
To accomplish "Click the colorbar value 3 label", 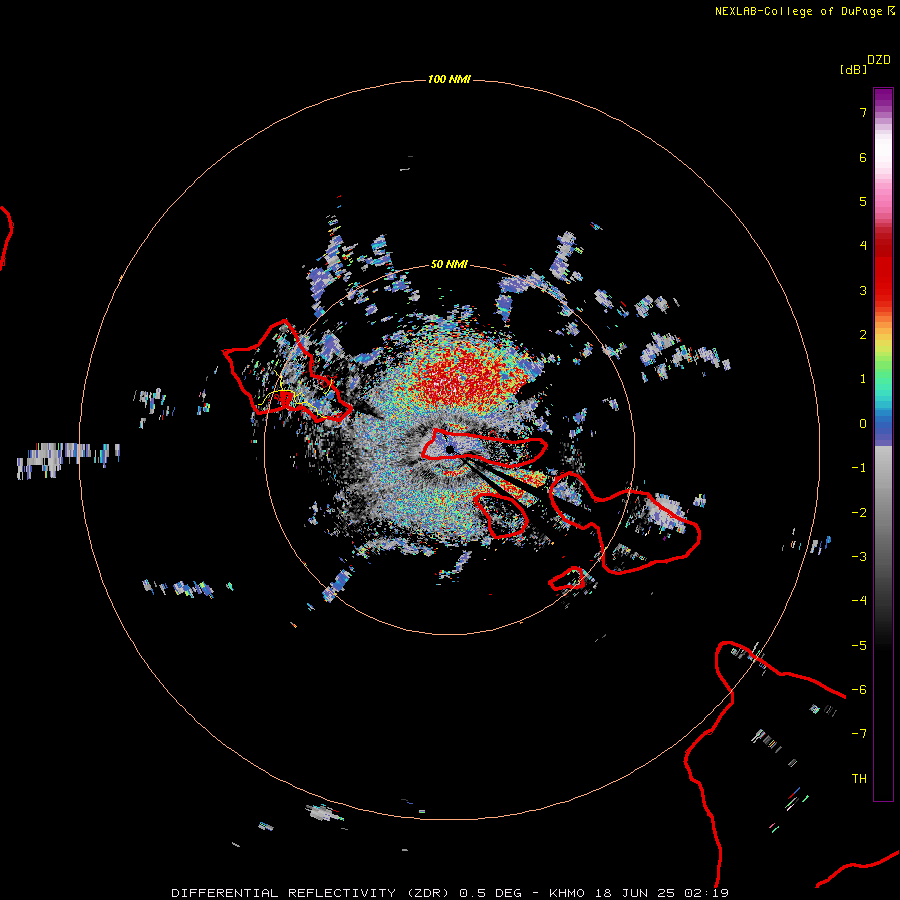I will [863, 290].
